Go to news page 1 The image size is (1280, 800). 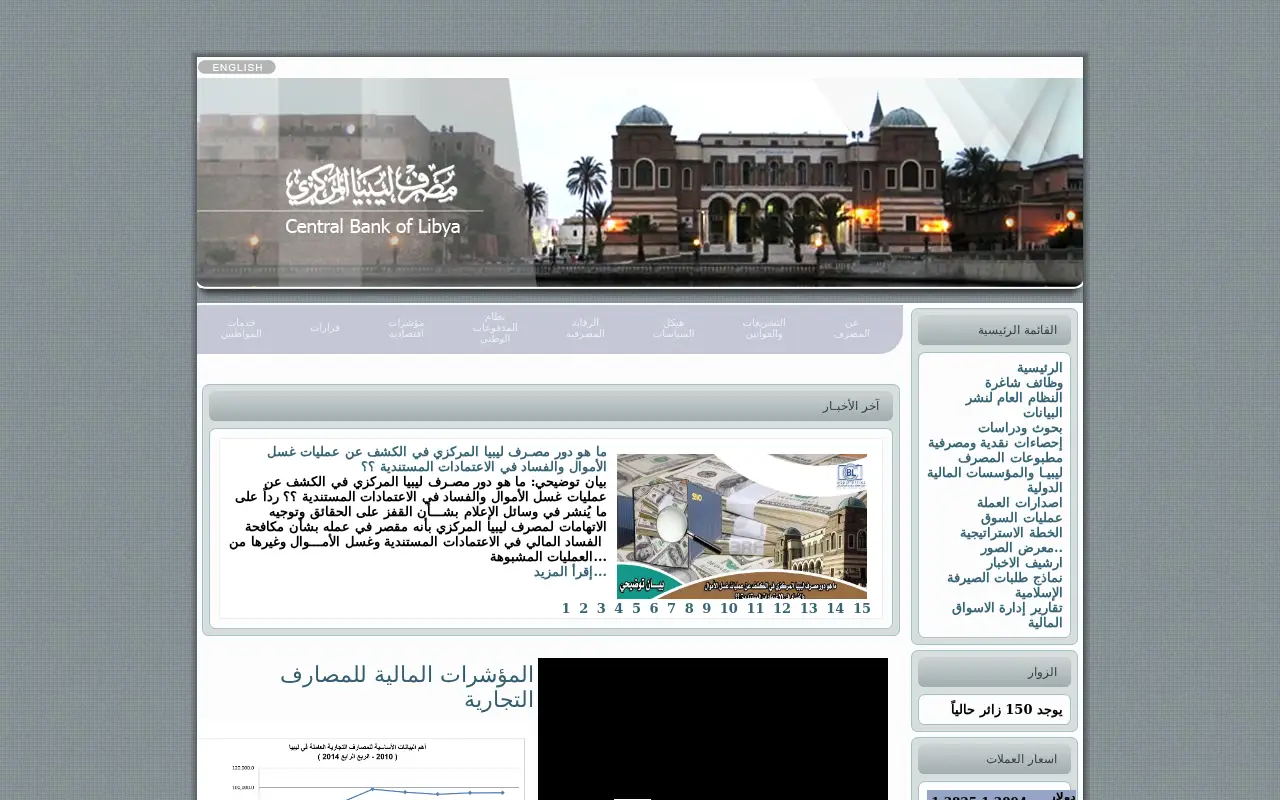[566, 608]
